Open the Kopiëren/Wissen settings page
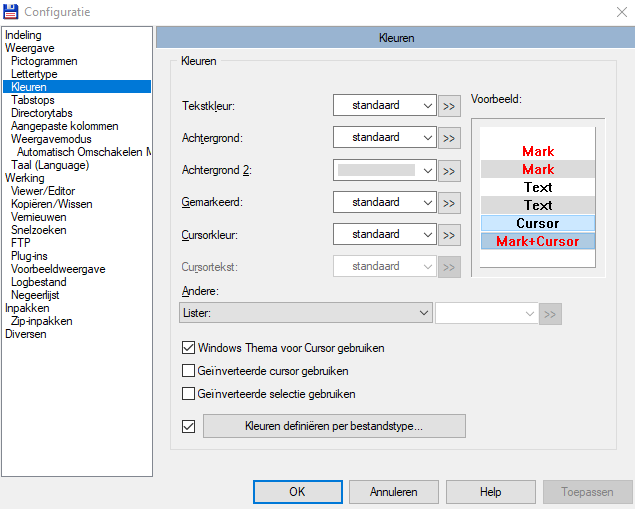This screenshot has width=635, height=509. coord(51,204)
